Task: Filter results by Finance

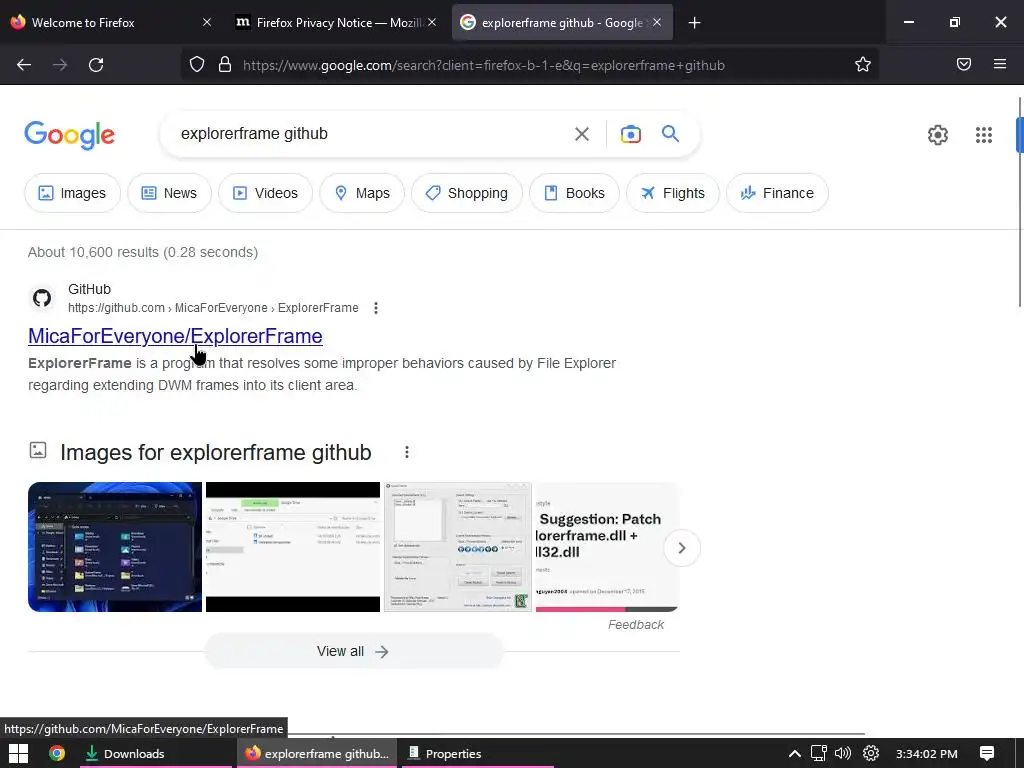Action: (777, 193)
